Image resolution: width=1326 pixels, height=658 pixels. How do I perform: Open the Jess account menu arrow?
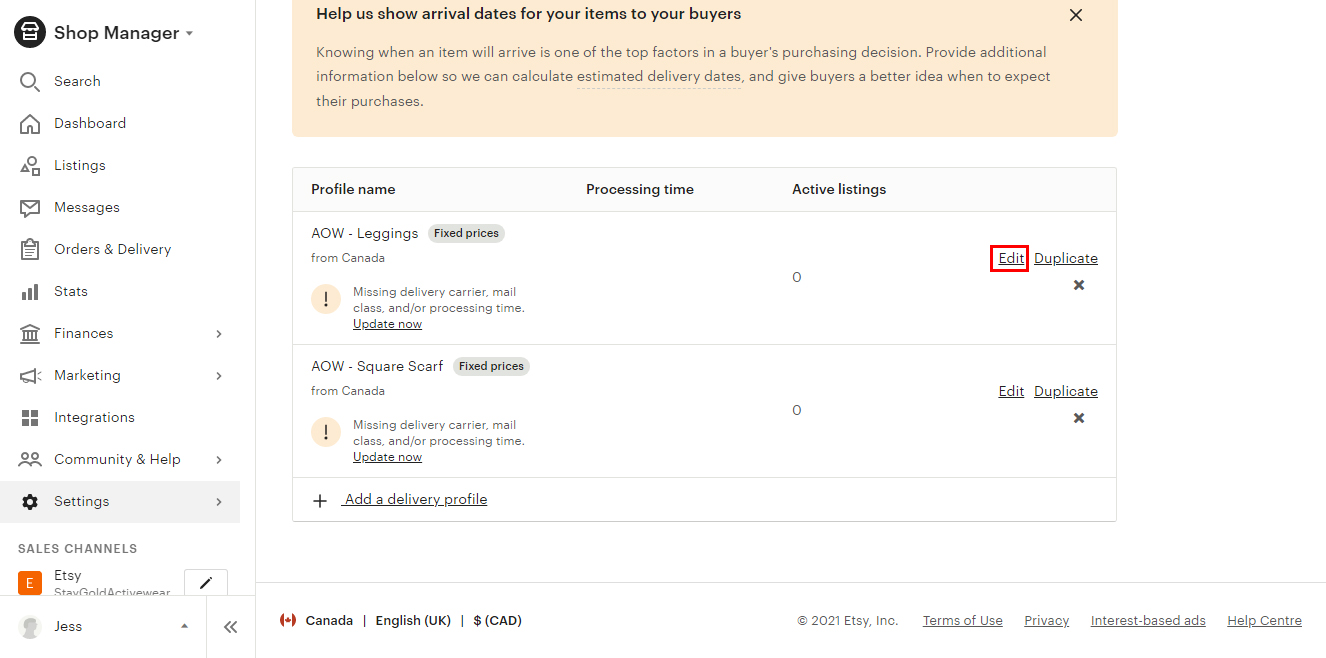tap(184, 627)
